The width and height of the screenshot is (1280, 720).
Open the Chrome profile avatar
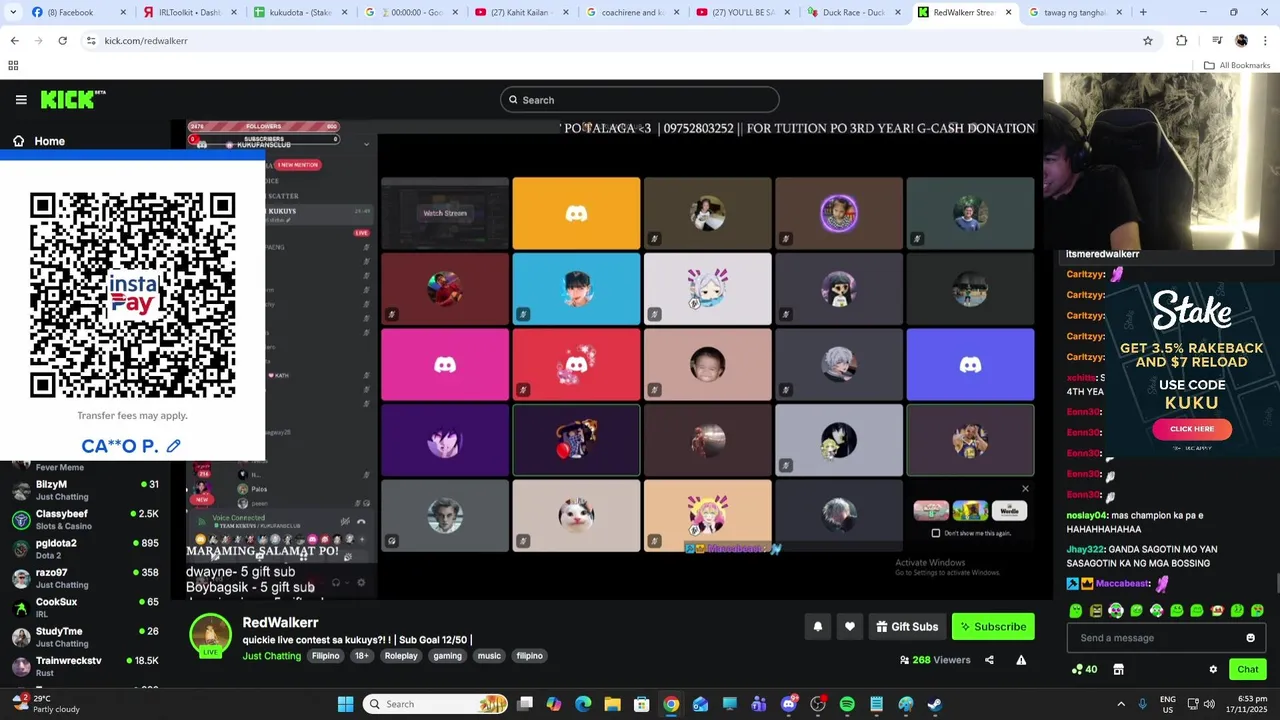tap(1241, 41)
